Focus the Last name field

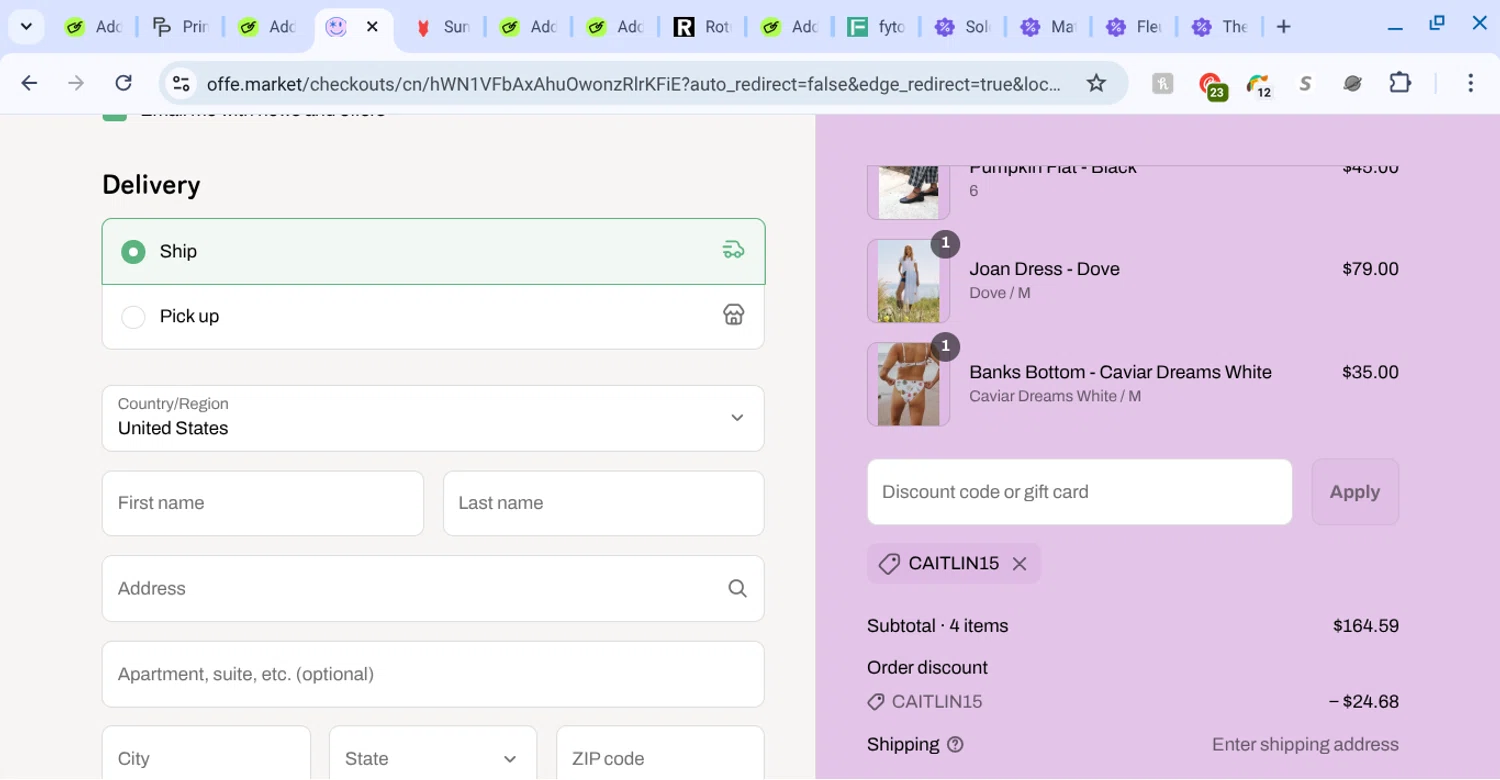604,503
